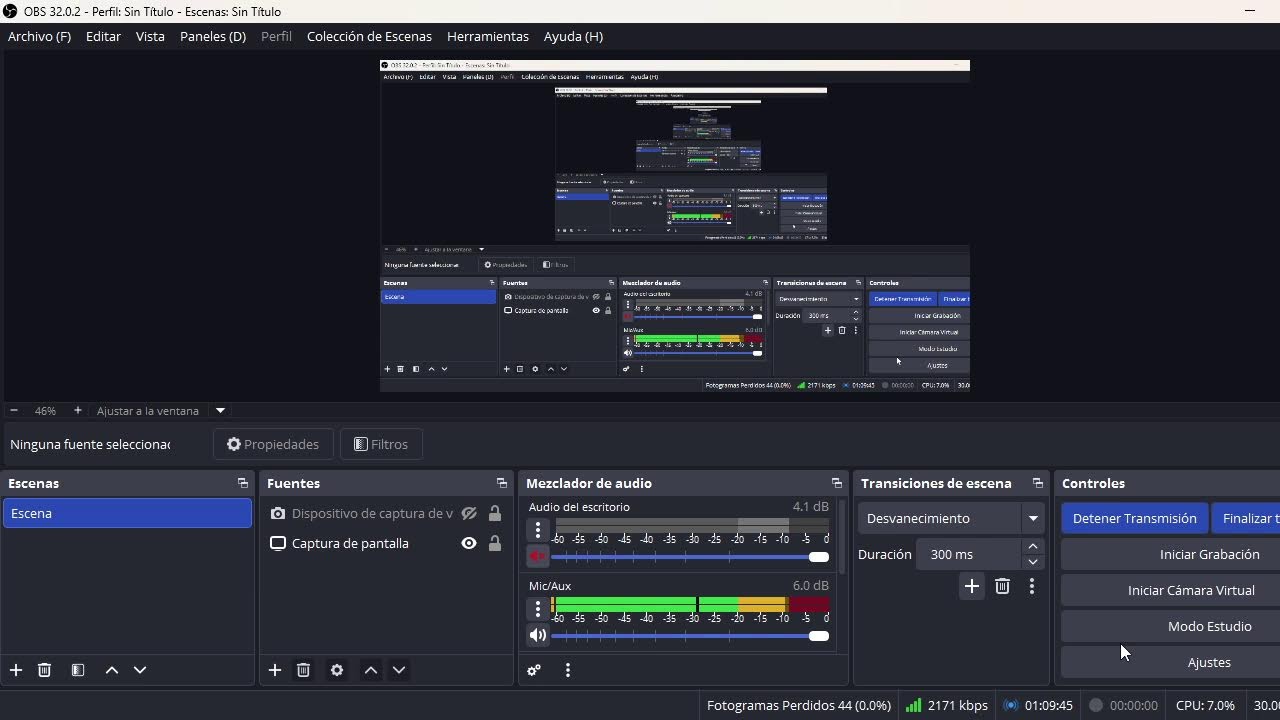Zoom out the preview with minus icon
Screen dimensions: 1280x720
tap(13, 410)
